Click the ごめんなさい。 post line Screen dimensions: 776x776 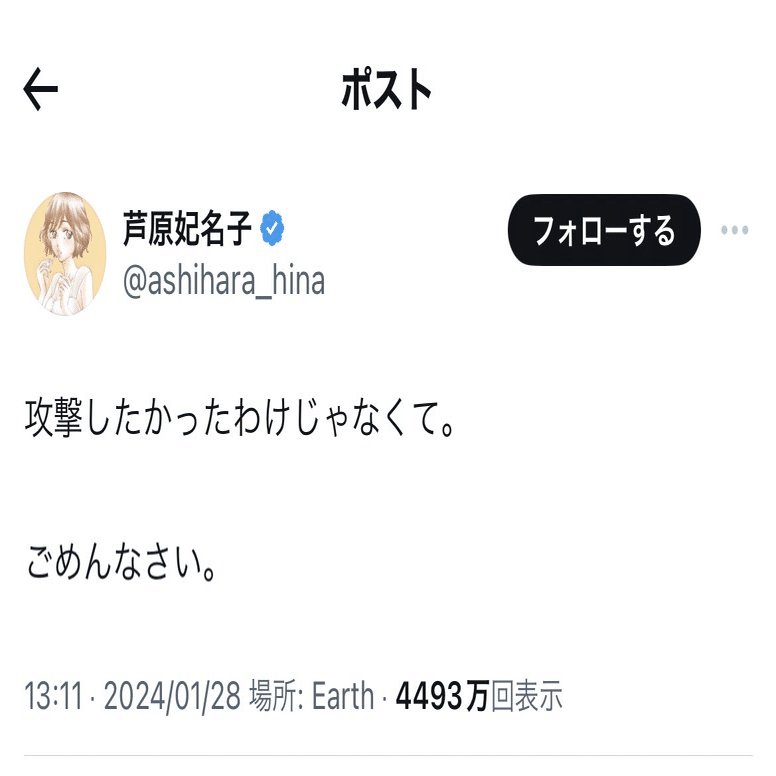click(121, 561)
